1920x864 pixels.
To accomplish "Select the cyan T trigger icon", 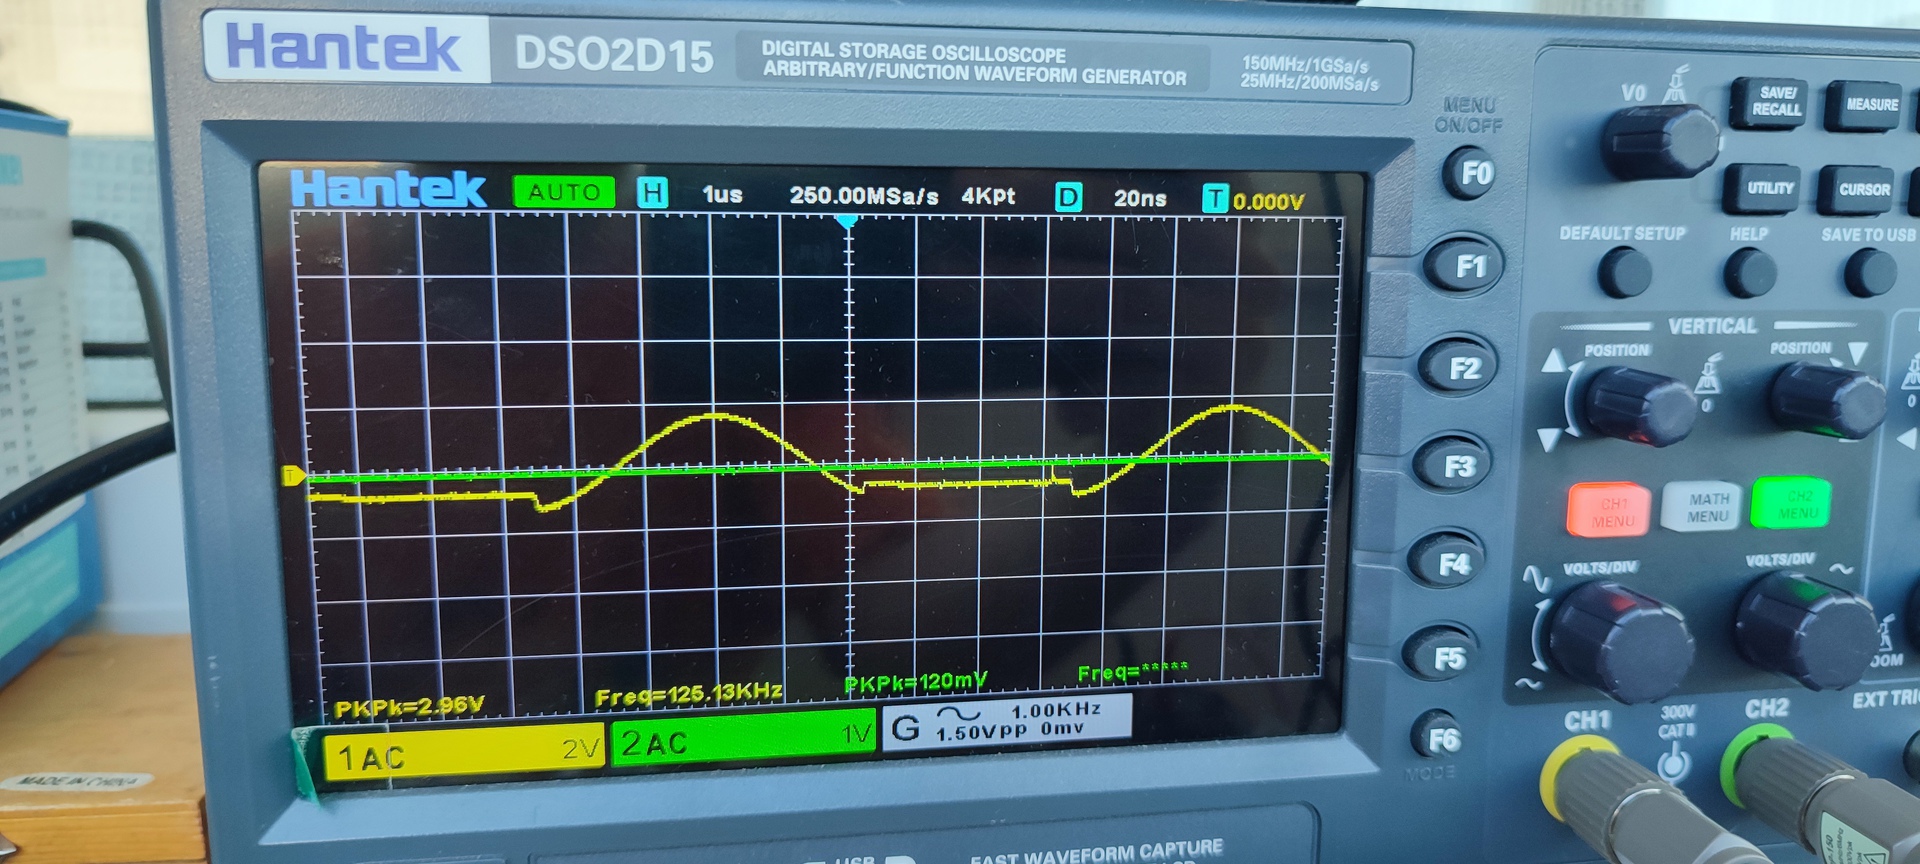I will pyautogui.click(x=1215, y=199).
